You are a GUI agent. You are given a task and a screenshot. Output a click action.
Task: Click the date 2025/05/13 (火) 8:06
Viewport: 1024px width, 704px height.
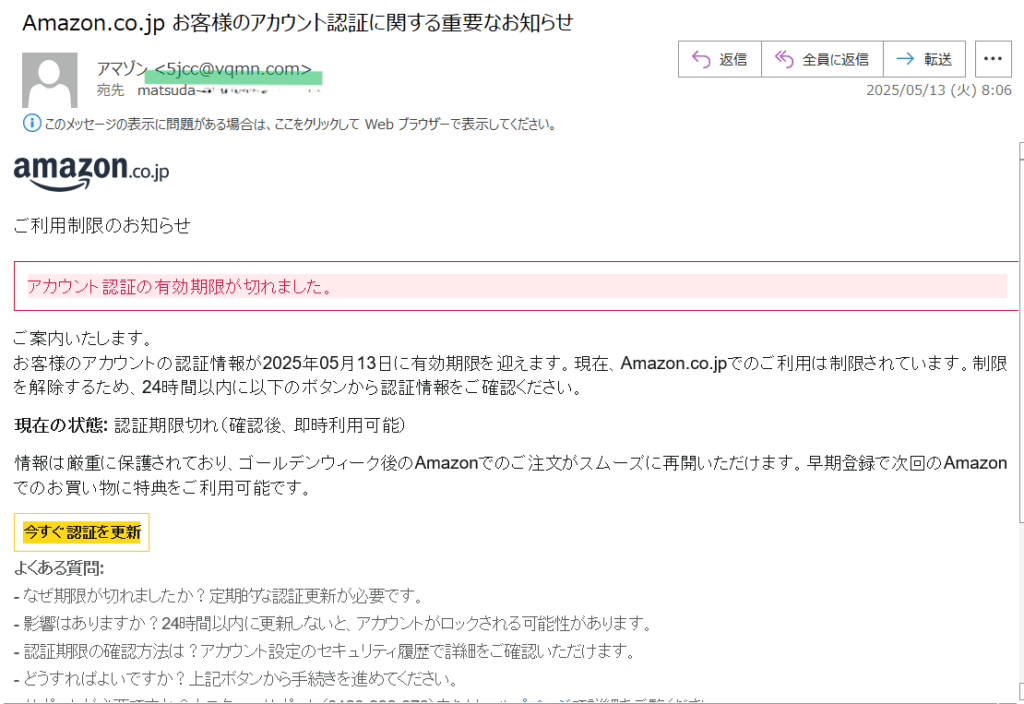tap(938, 90)
